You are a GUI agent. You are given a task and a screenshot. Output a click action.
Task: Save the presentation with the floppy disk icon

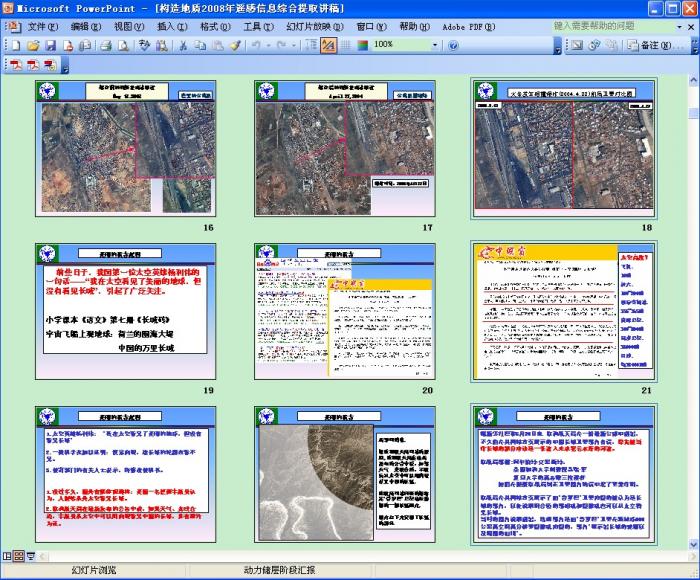50,45
